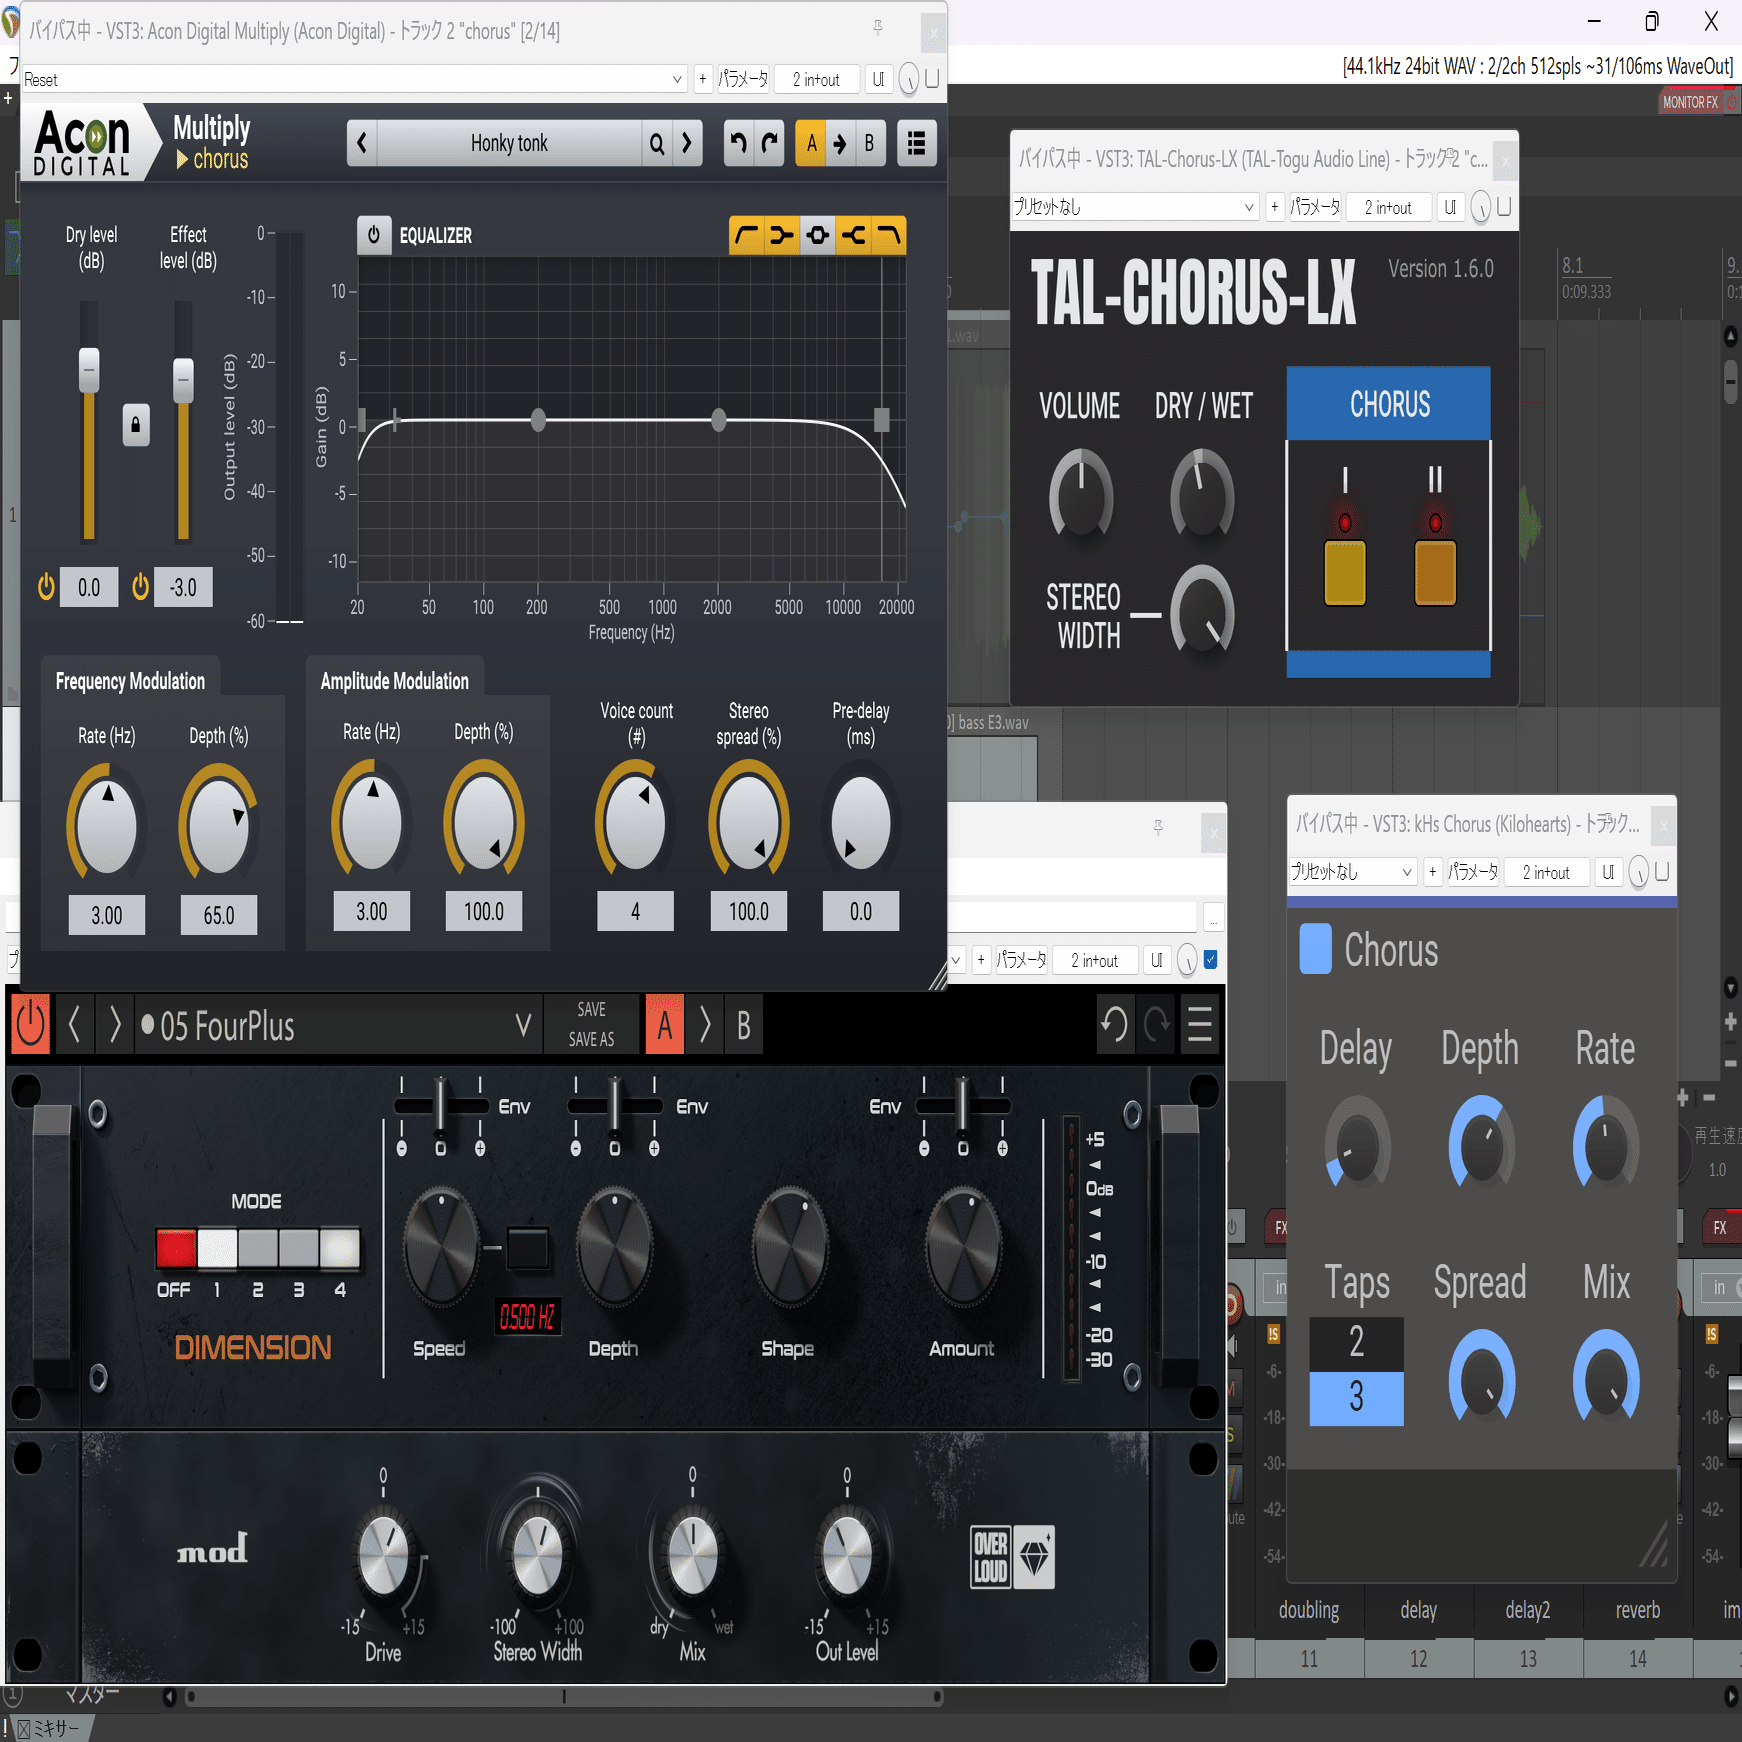This screenshot has height=1742, width=1742.
Task: Click the Dimension Speed knob
Action: point(439,1248)
